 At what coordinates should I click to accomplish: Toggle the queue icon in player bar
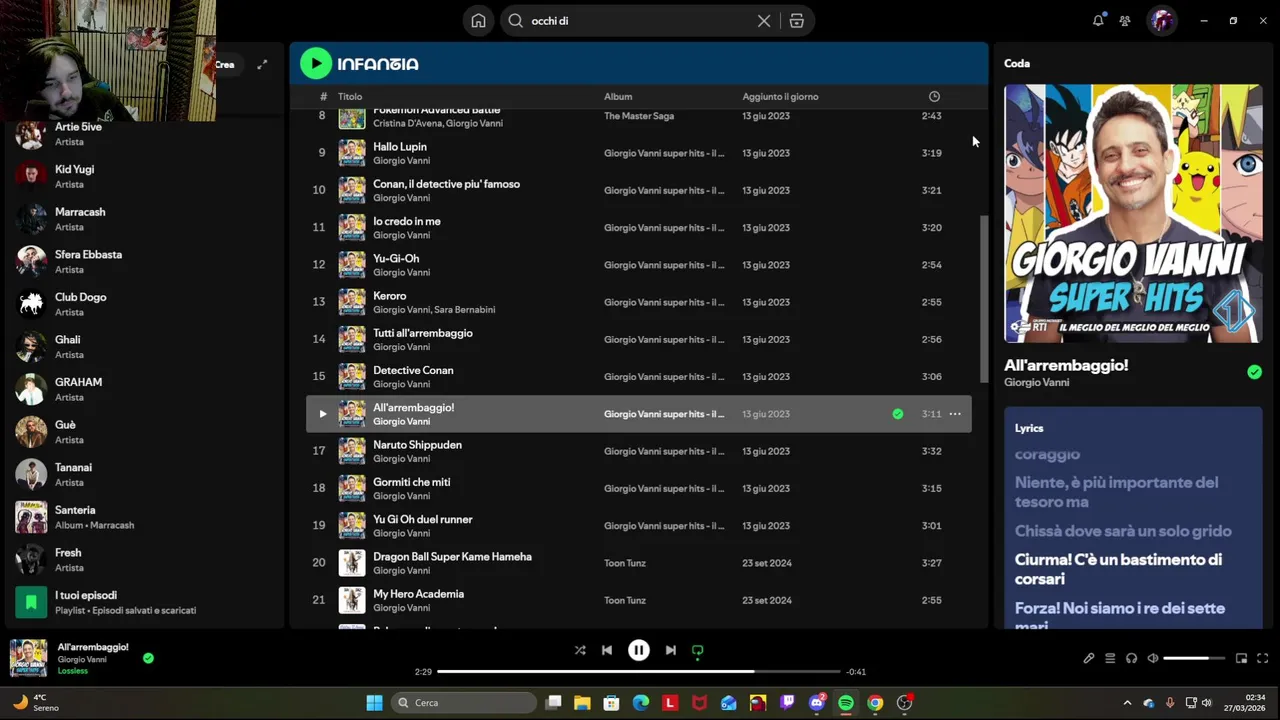tap(1110, 658)
